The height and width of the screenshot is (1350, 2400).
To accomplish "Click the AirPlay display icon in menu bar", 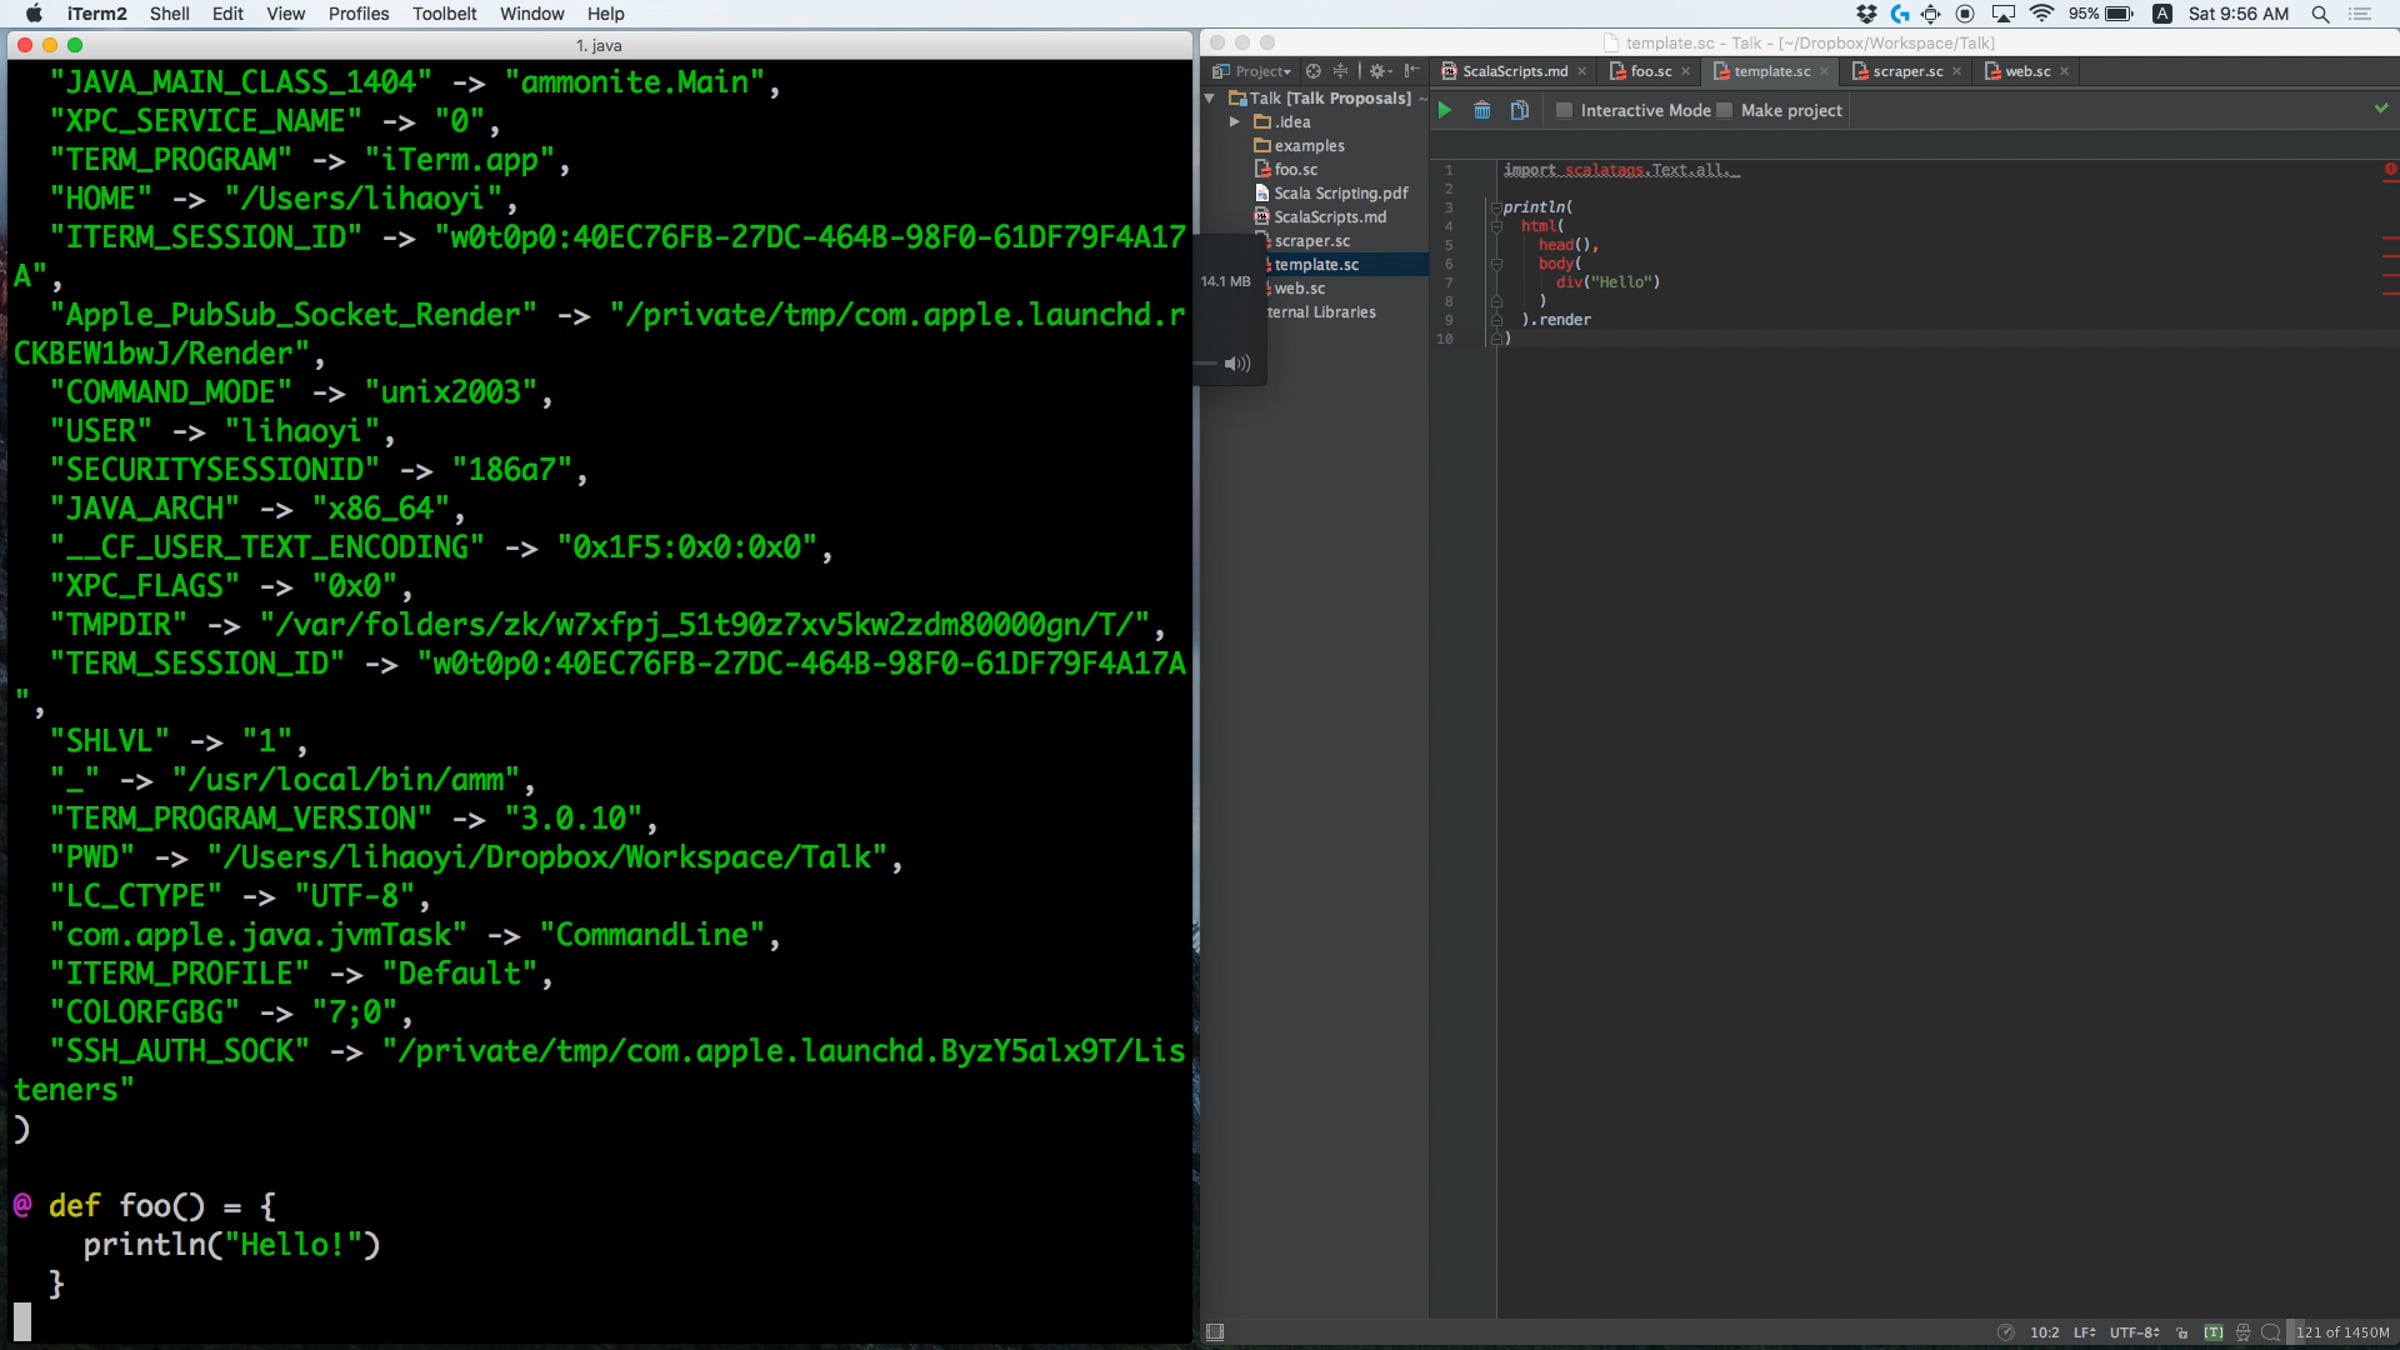I will click(2003, 14).
